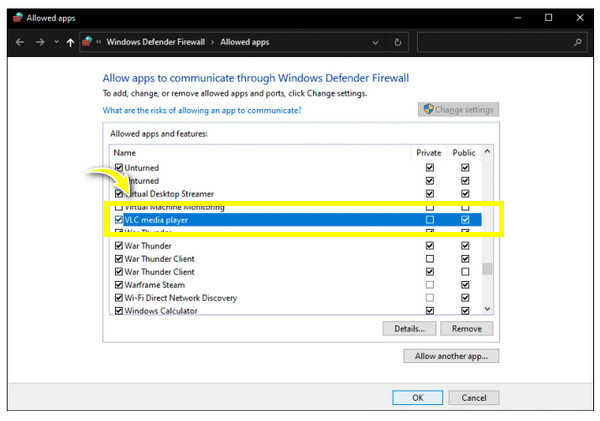Go up one level with the up arrow
This screenshot has height=421, width=600.
[x=70, y=42]
